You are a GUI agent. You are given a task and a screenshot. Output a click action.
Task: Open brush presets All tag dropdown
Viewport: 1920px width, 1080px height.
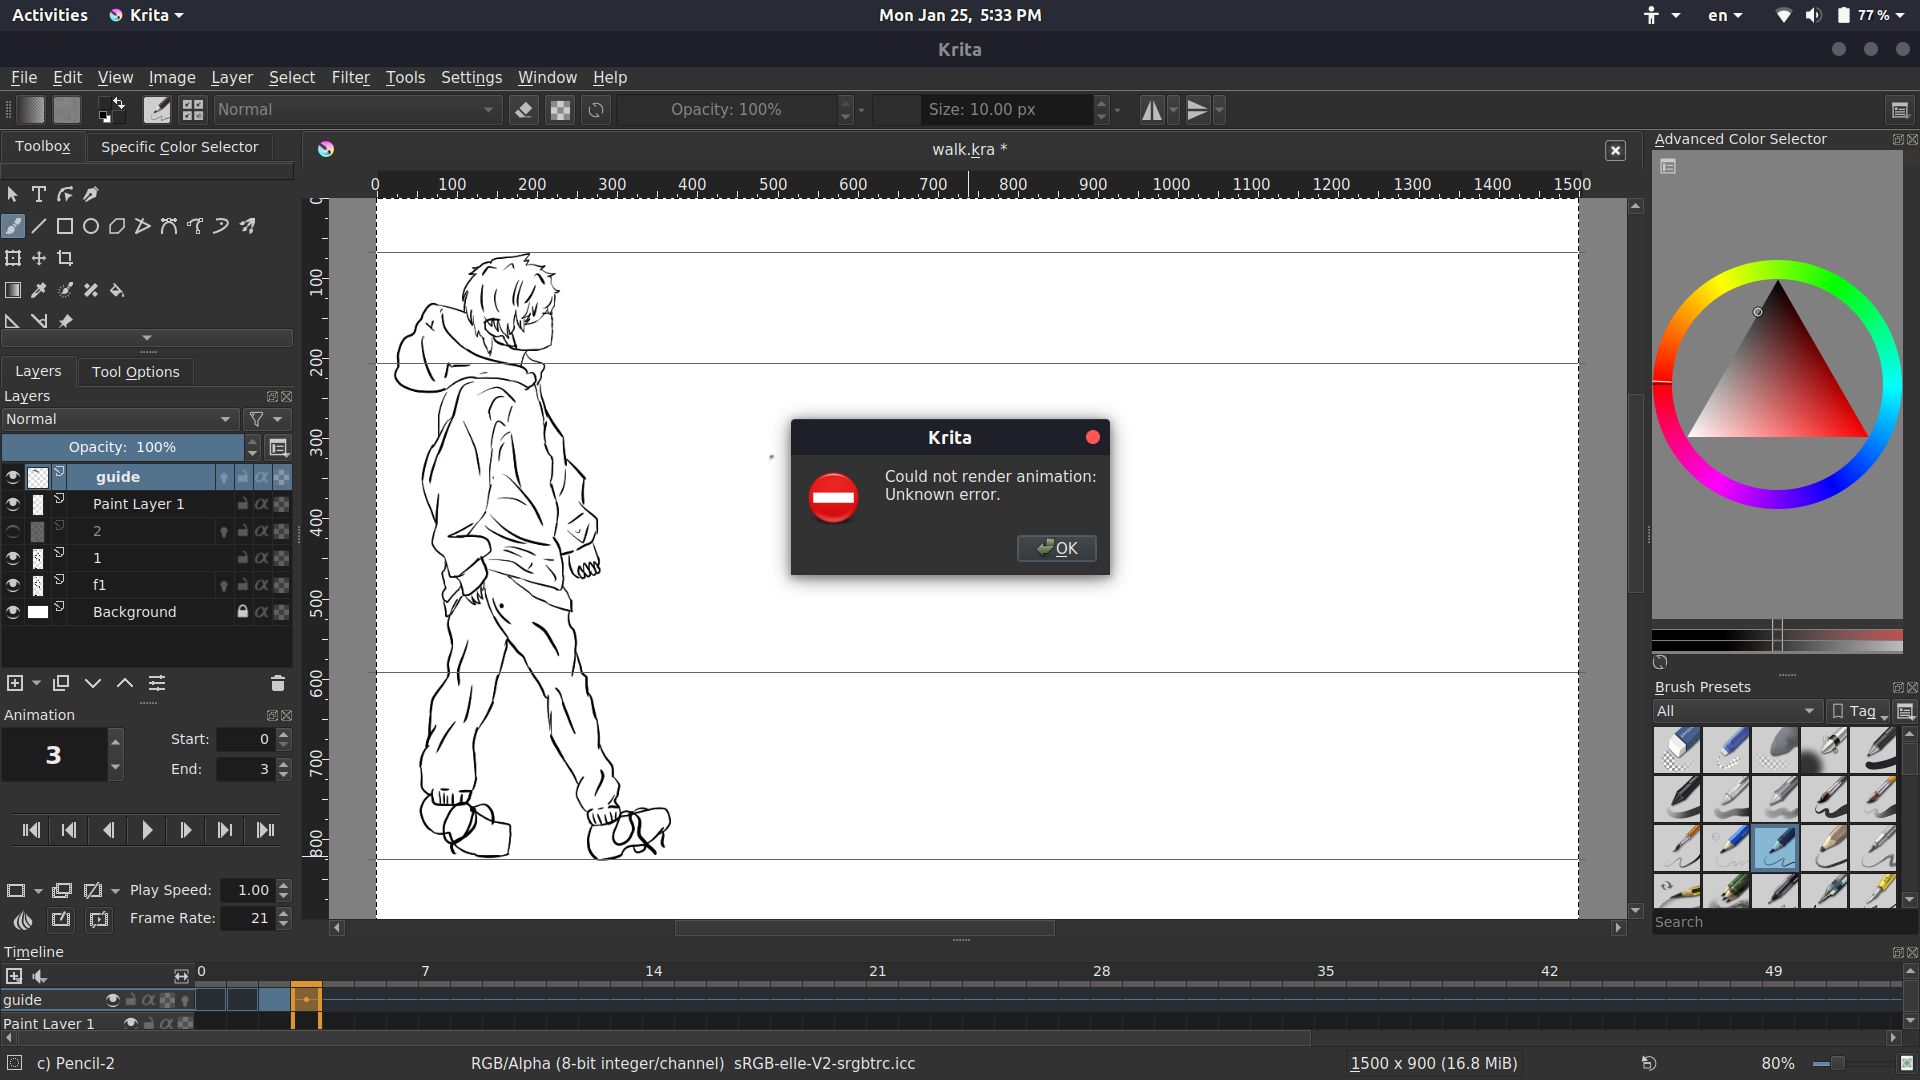[1735, 711]
